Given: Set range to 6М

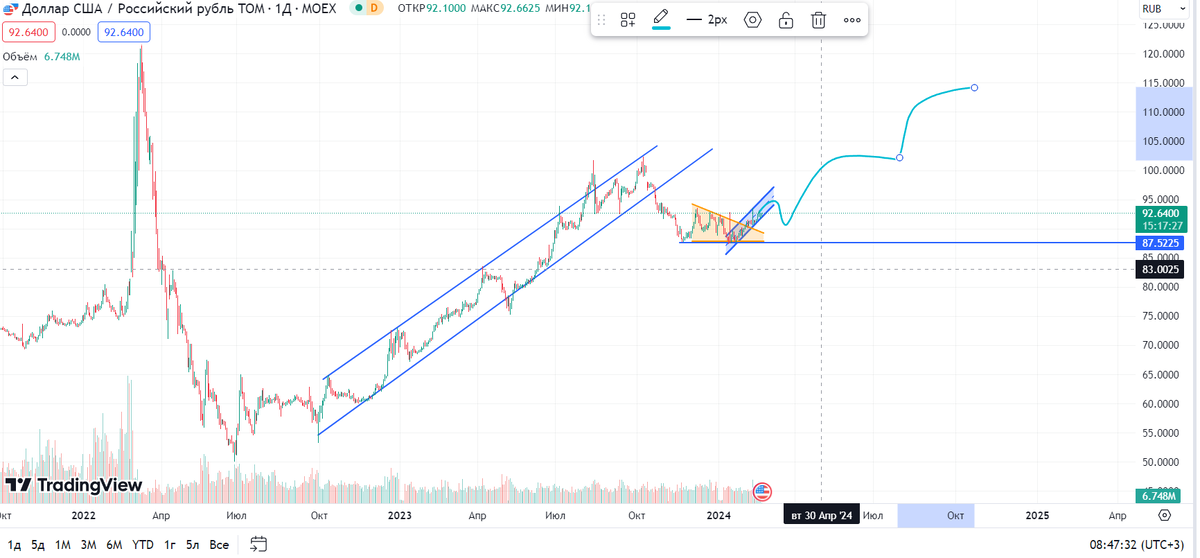Looking at the screenshot, I should point(114,545).
